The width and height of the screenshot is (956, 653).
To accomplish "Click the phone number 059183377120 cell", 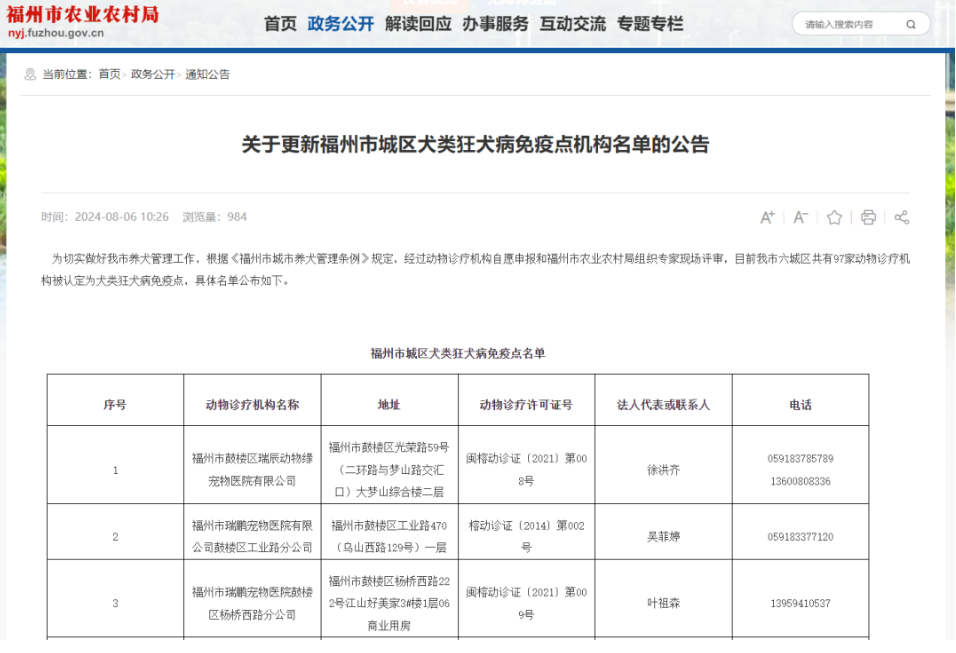I will click(x=800, y=537).
